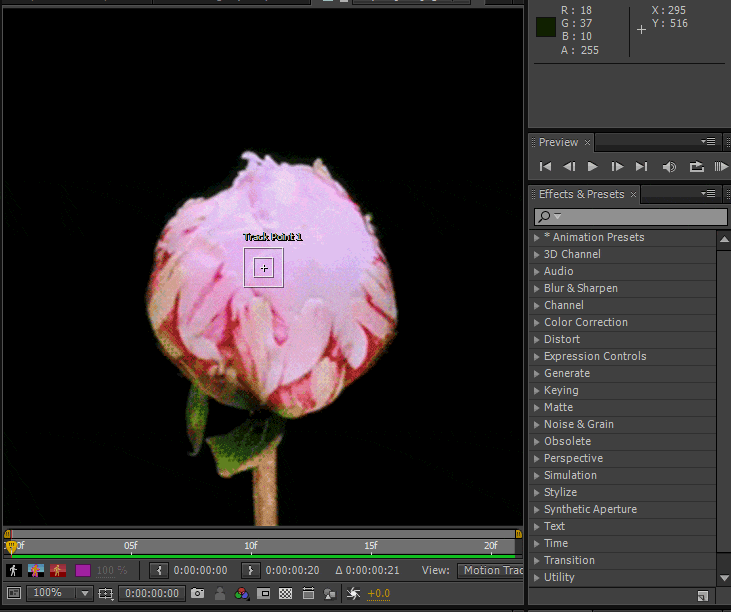Click the magenta color swatch under timeline
The width and height of the screenshot is (731, 612).
click(x=83, y=571)
